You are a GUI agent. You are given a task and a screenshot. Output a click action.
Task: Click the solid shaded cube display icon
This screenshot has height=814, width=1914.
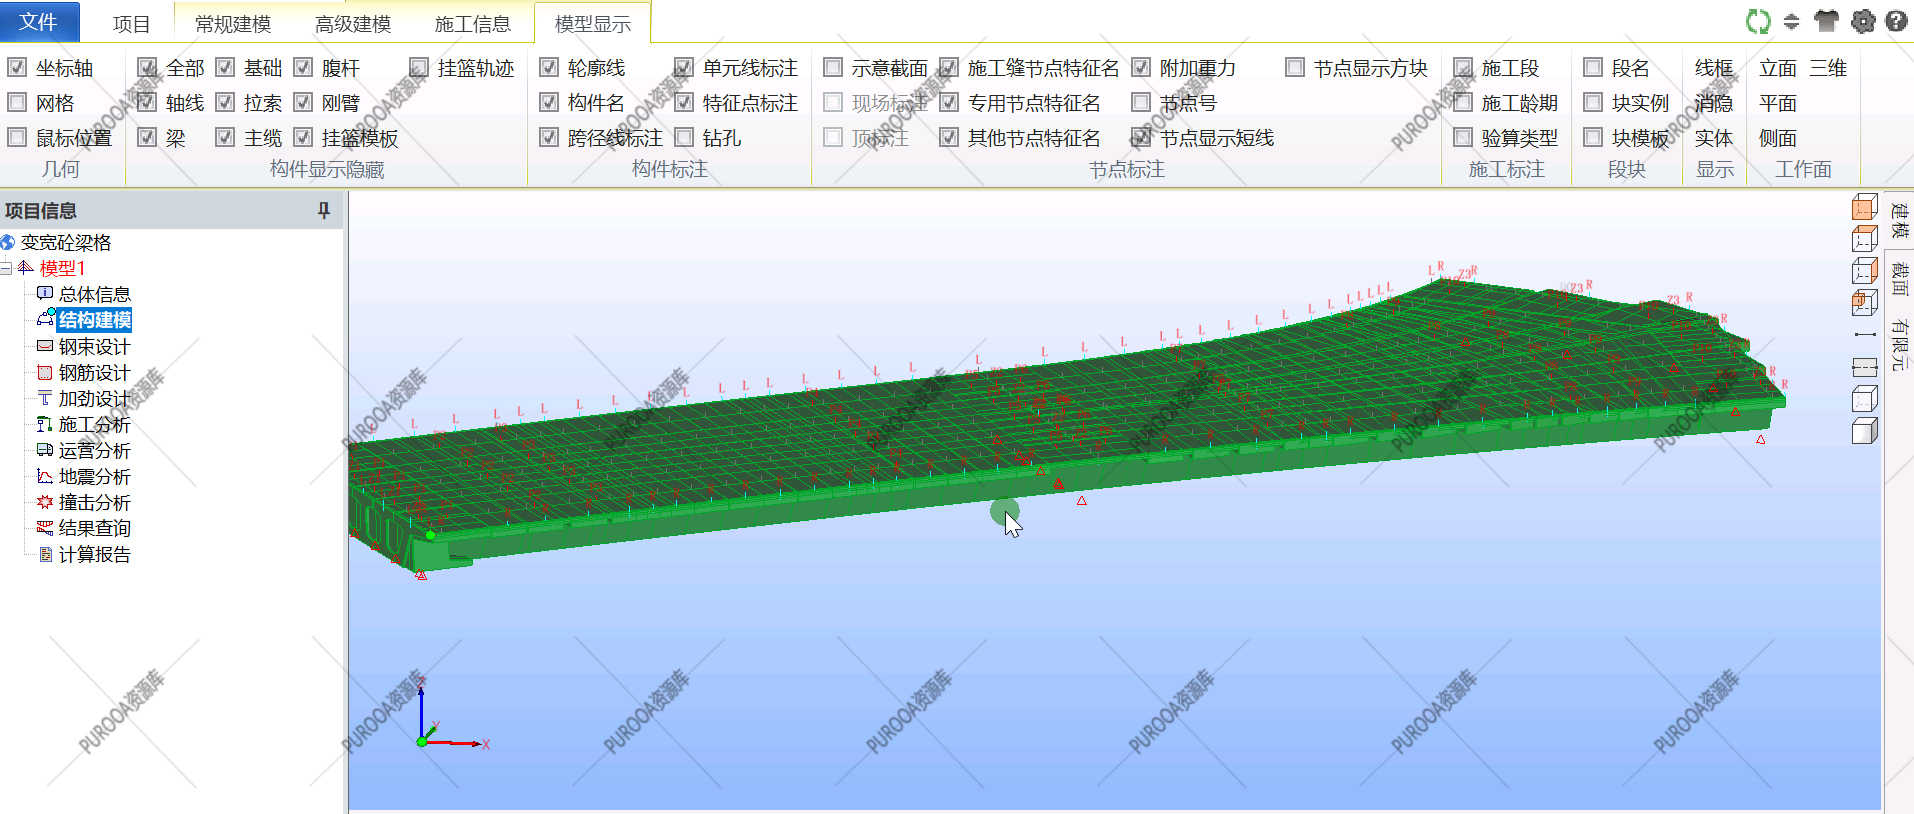(1864, 431)
